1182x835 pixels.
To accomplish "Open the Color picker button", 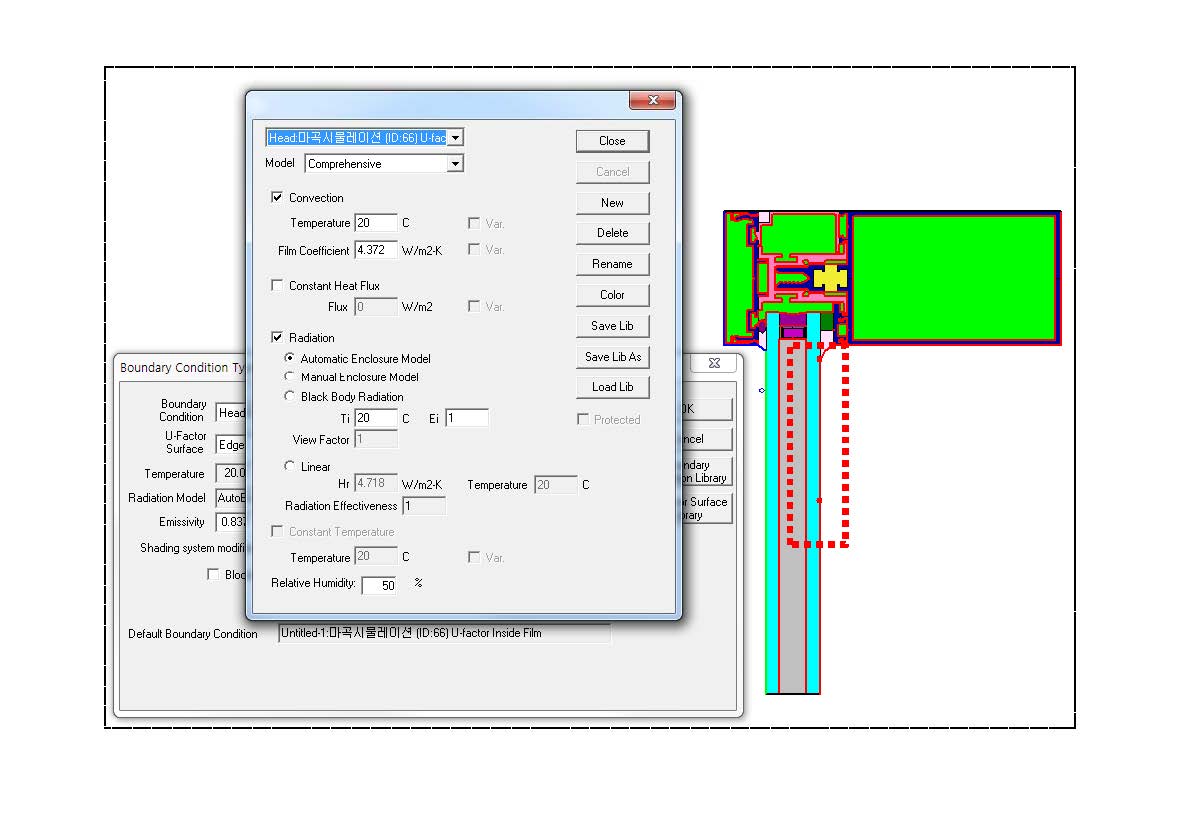I will click(612, 295).
